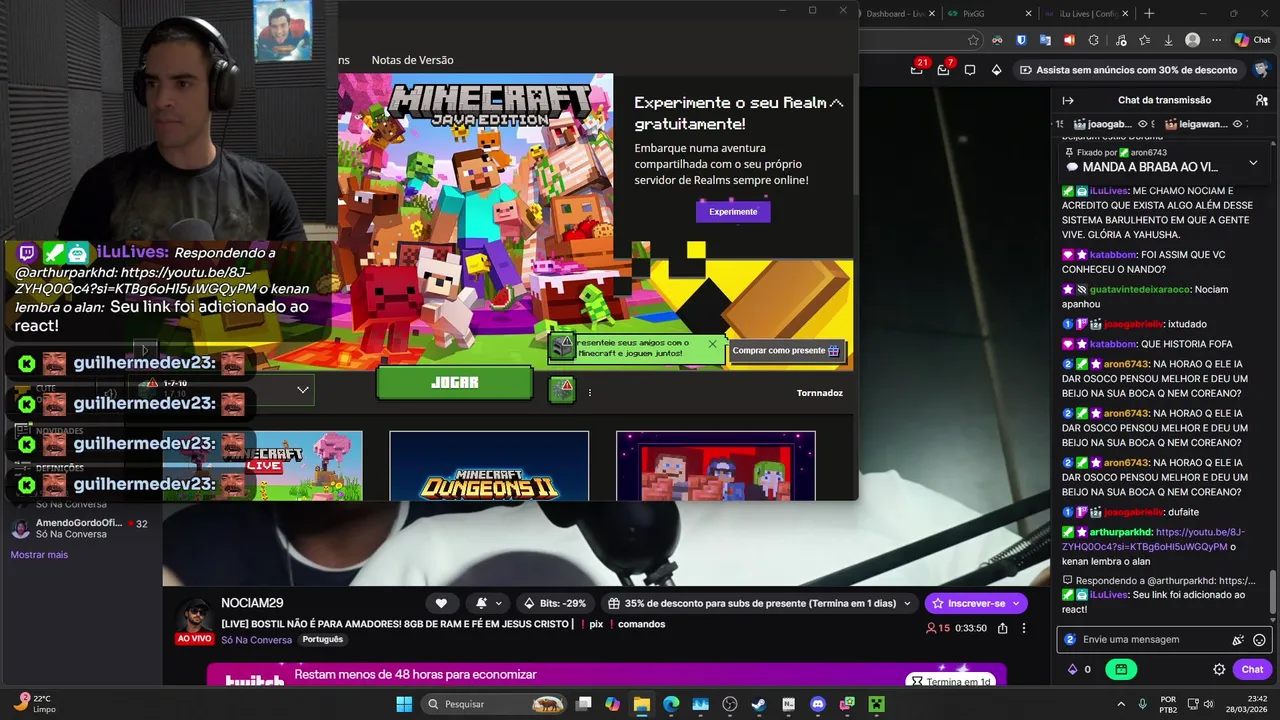Screen dimensions: 1280x720
Task: Open browser favorites list icon
Action: pyautogui.click(x=1144, y=40)
